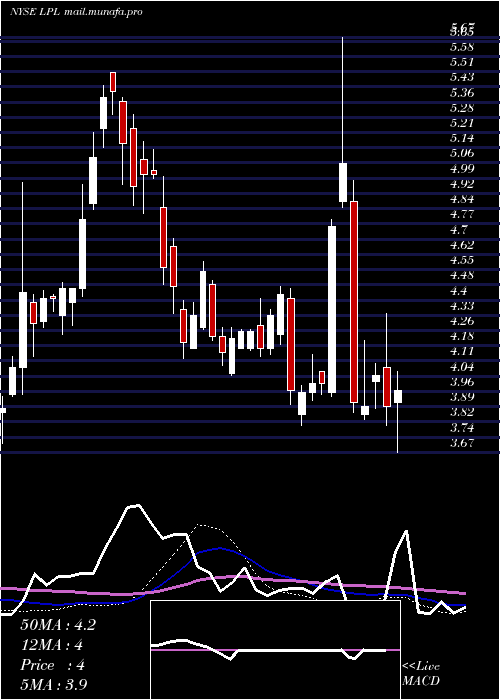Click the 4.18 price axis label
This screenshot has width=500, height=700.
462,336
